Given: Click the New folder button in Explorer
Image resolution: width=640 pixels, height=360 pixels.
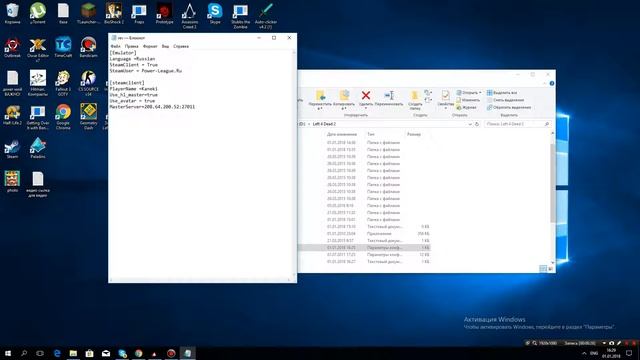Looking at the screenshot, I should click(415, 100).
